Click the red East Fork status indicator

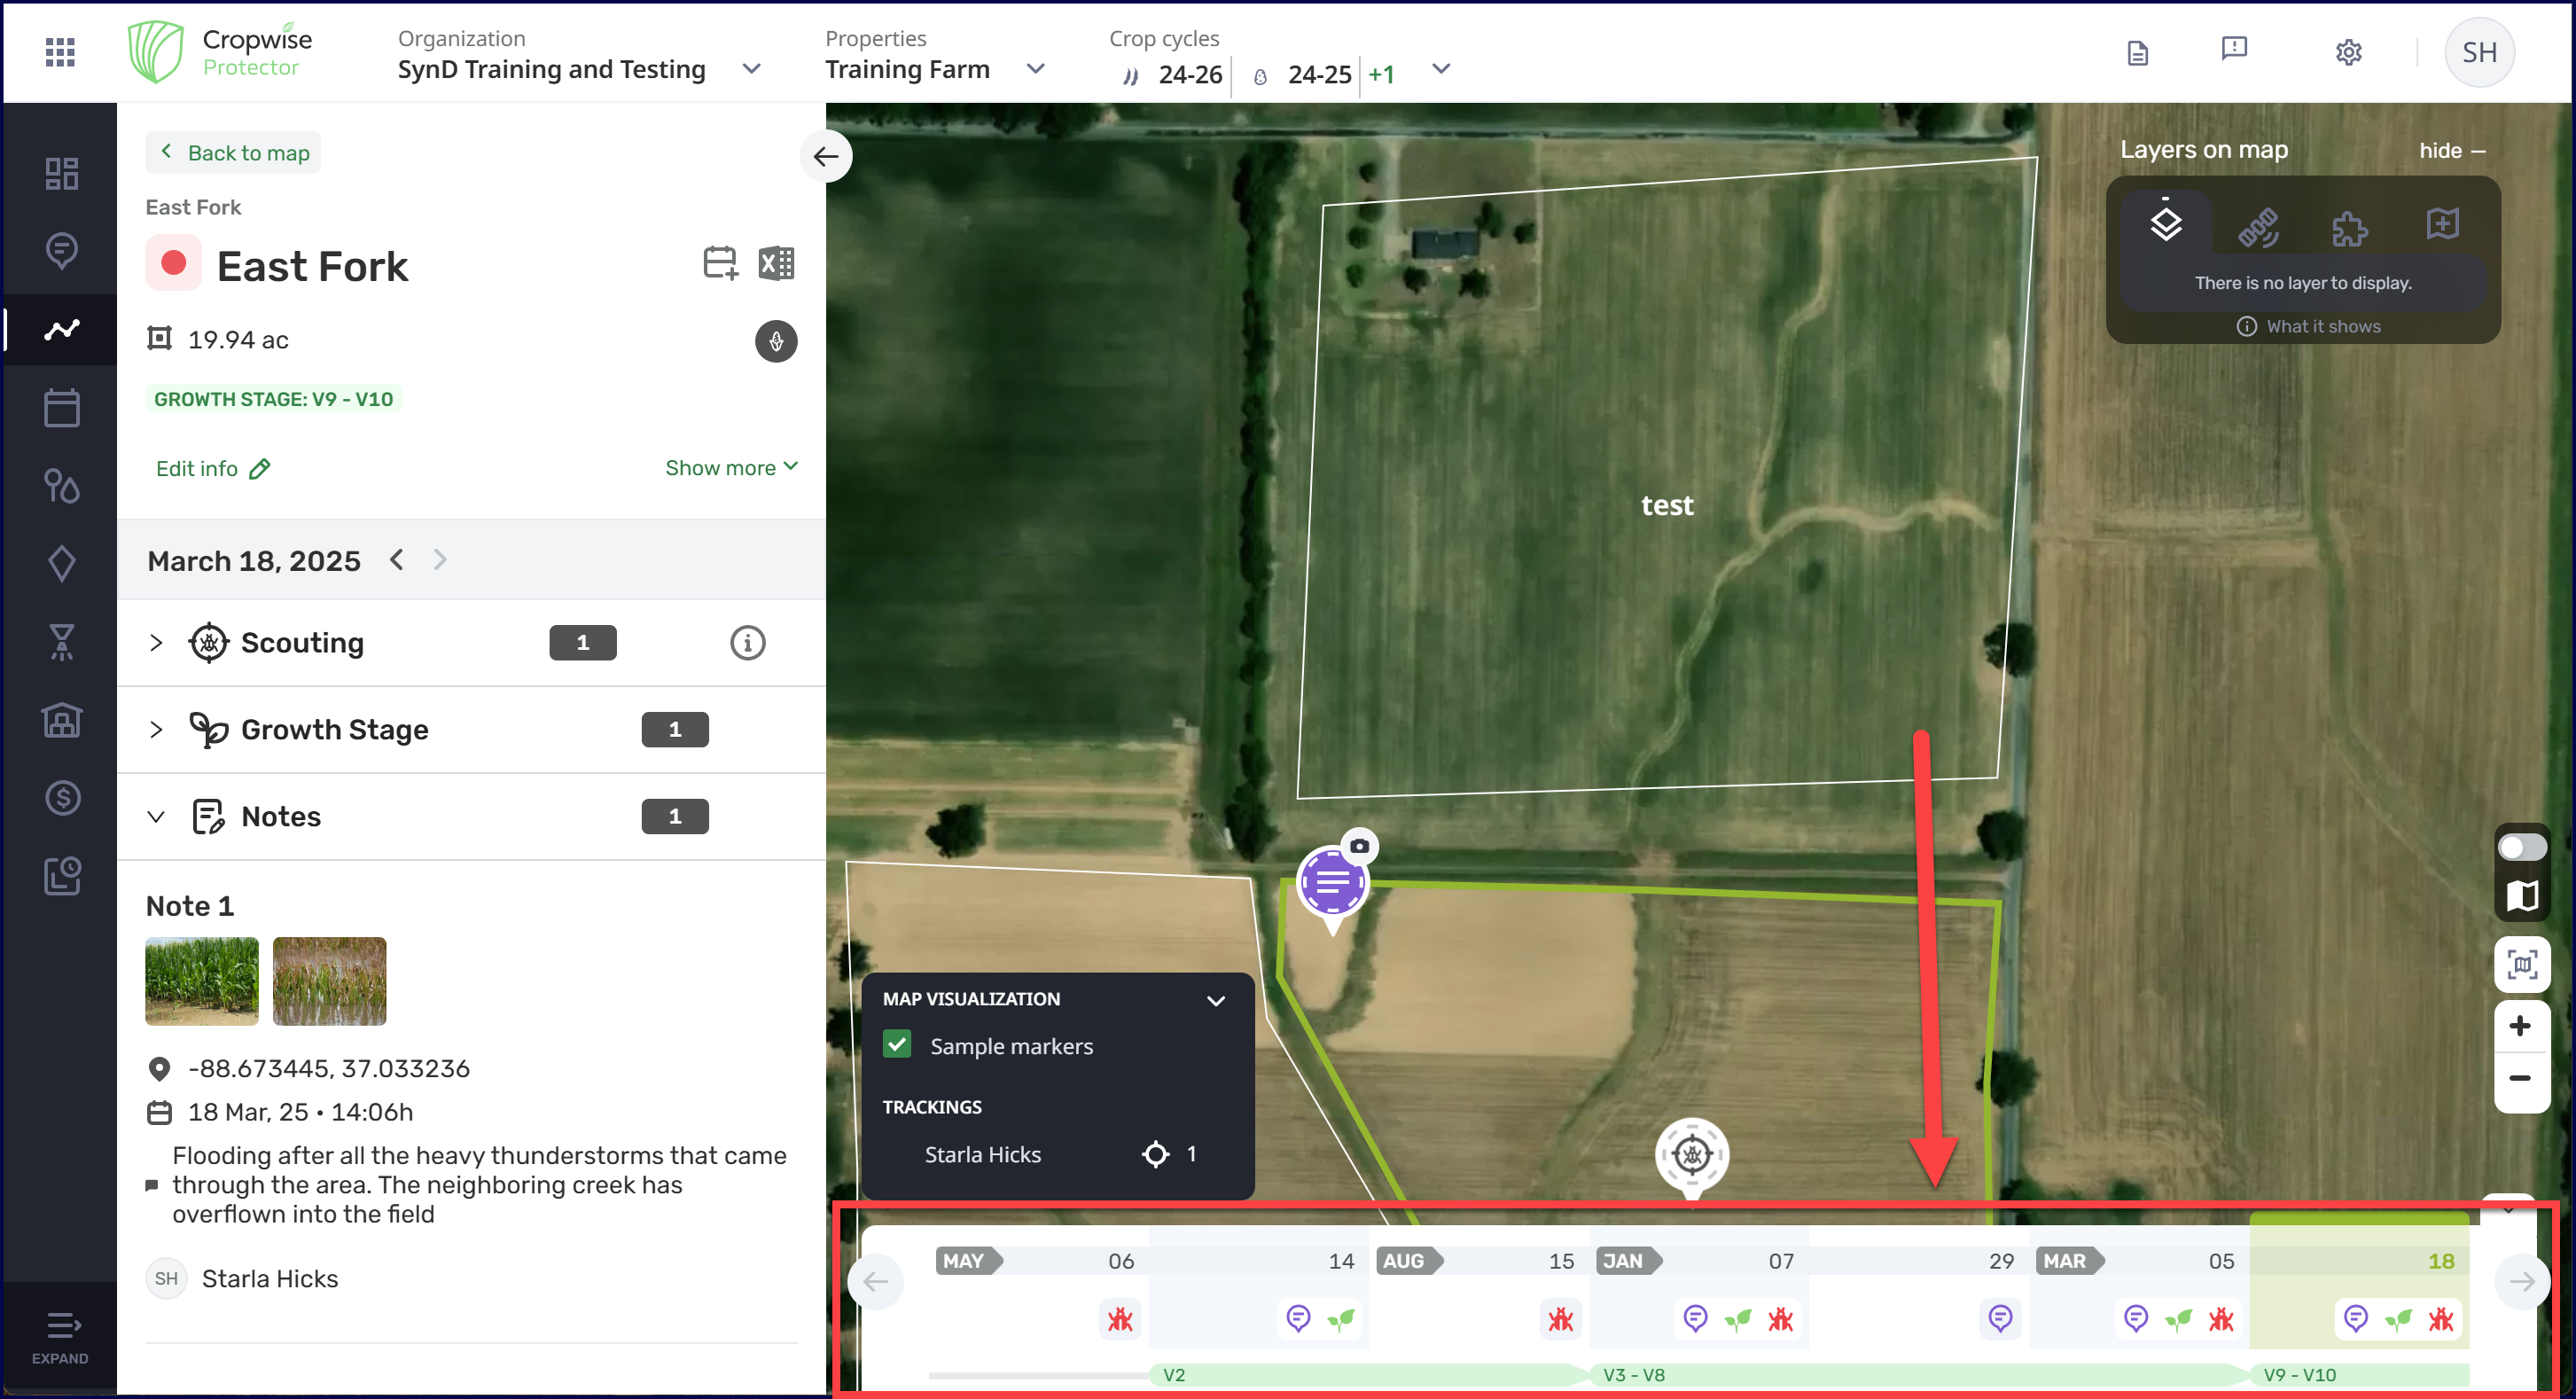click(173, 264)
